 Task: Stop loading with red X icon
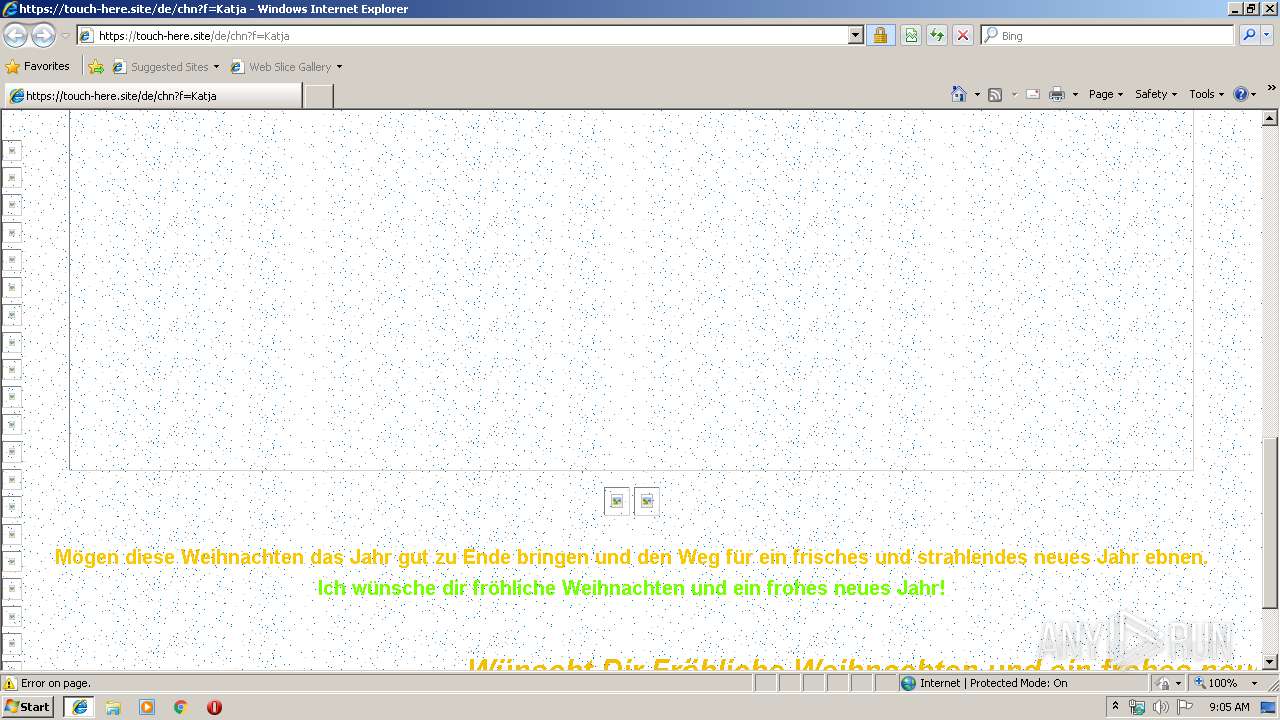tap(963, 36)
